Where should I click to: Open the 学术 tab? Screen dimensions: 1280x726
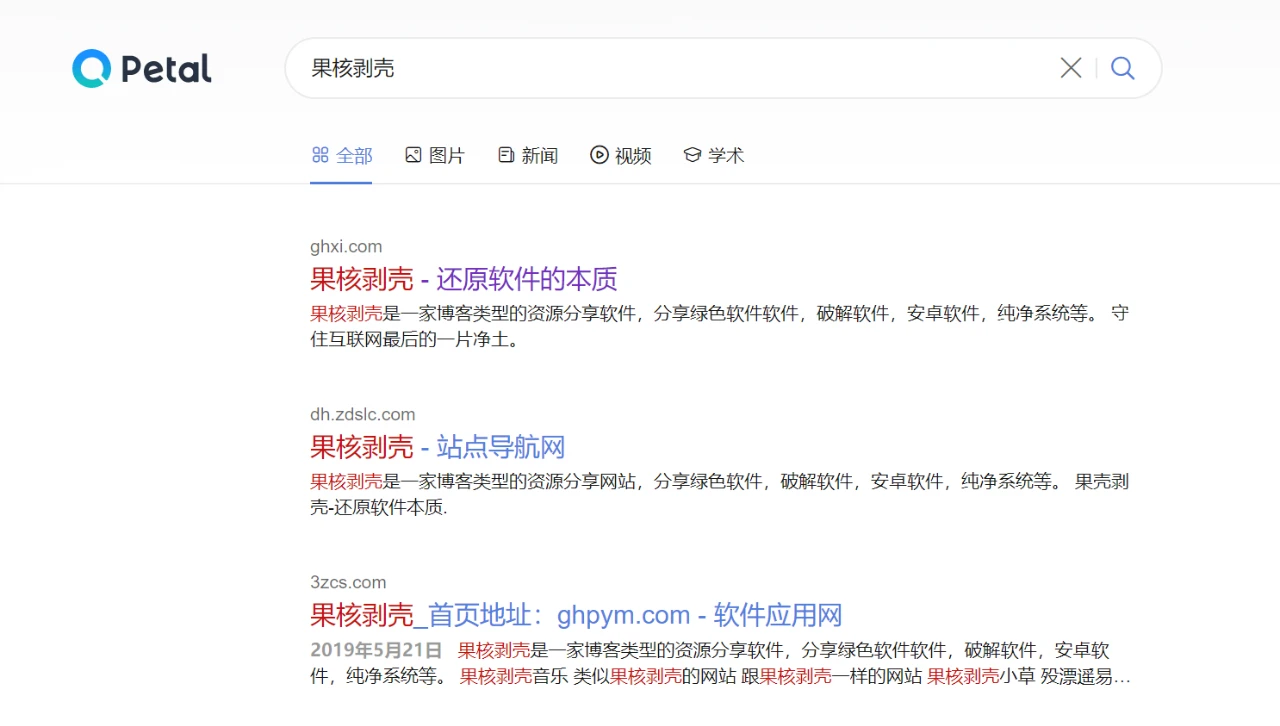tap(714, 155)
